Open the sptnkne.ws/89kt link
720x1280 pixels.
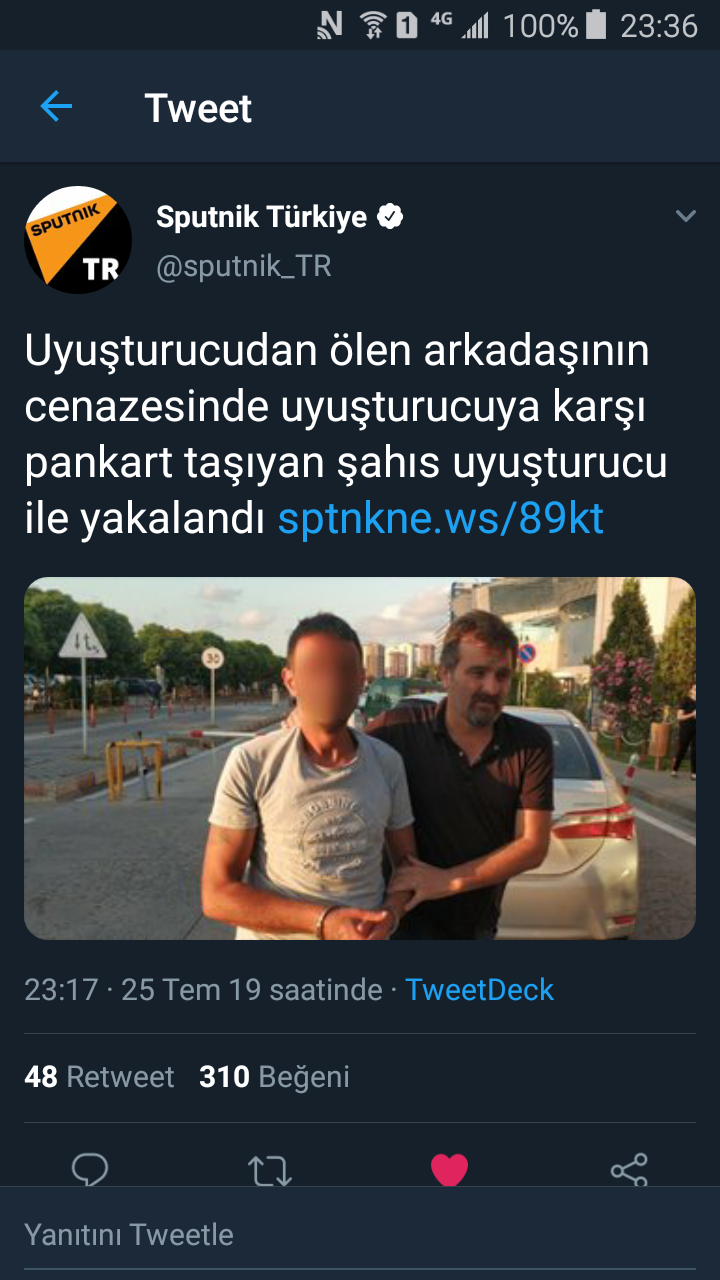[441, 519]
